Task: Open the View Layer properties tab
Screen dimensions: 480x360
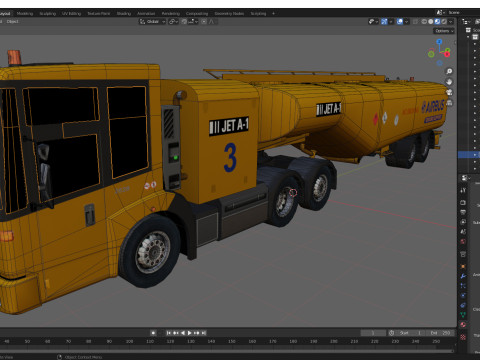Action: click(x=463, y=222)
